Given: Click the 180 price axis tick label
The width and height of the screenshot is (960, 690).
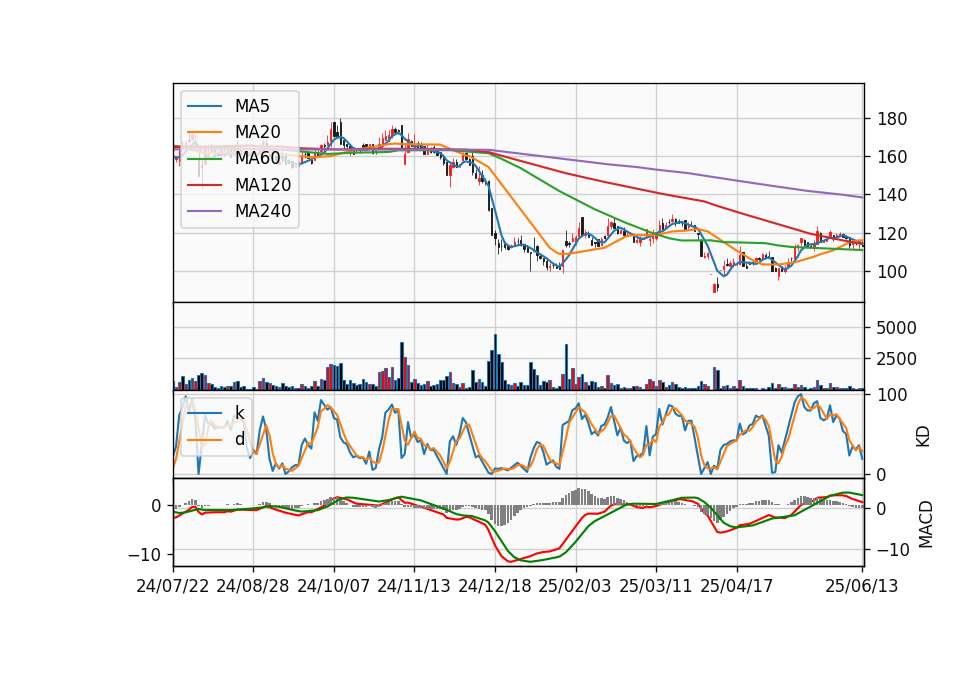Looking at the screenshot, I should 892,119.
